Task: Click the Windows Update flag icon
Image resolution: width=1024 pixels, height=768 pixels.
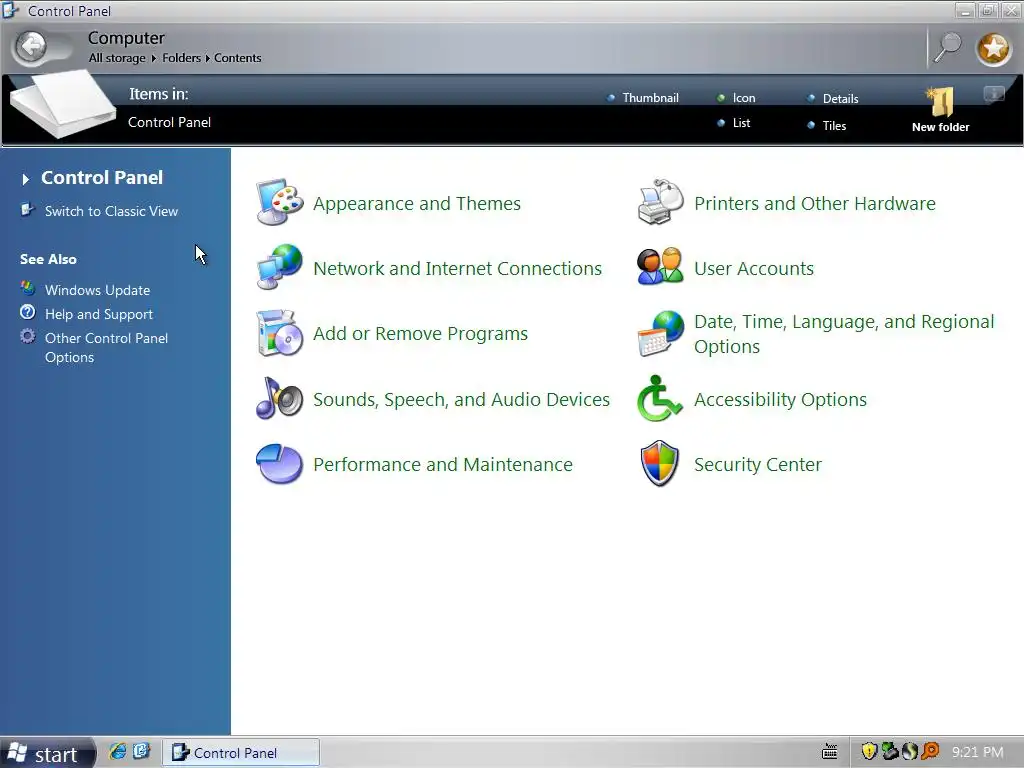Action: 27,288
